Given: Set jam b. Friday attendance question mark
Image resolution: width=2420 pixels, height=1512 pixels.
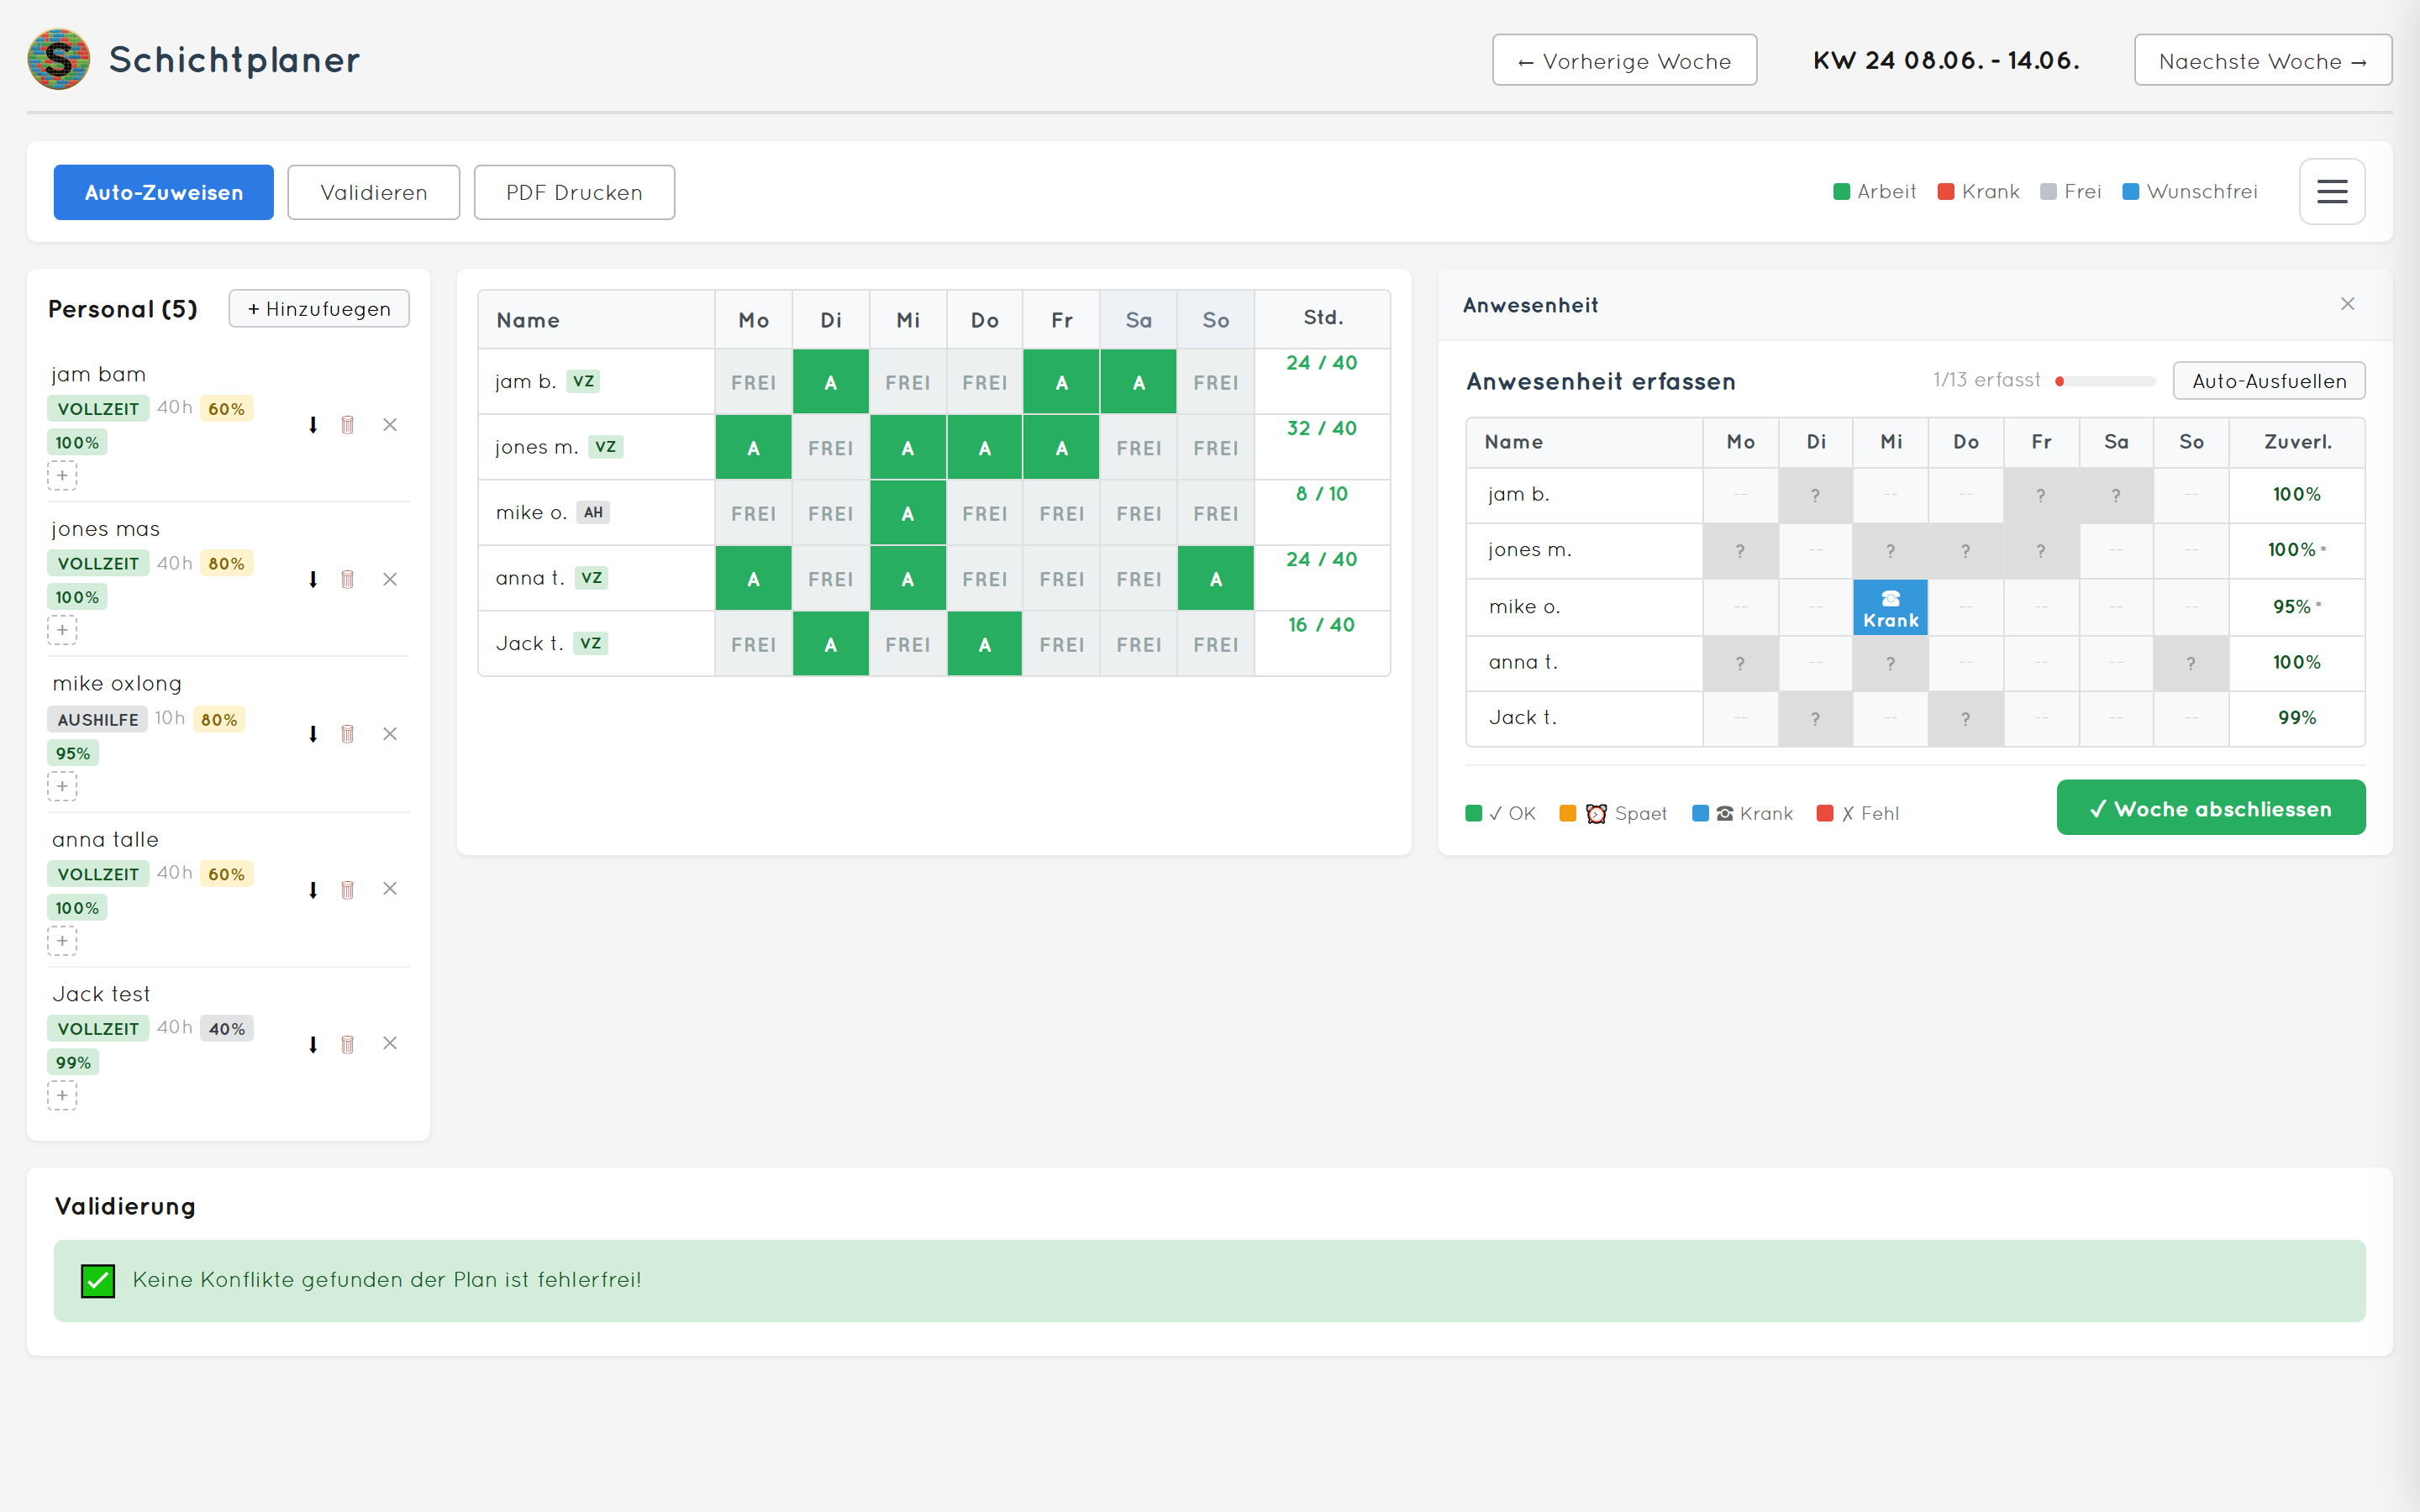Looking at the screenshot, I should [2040, 495].
